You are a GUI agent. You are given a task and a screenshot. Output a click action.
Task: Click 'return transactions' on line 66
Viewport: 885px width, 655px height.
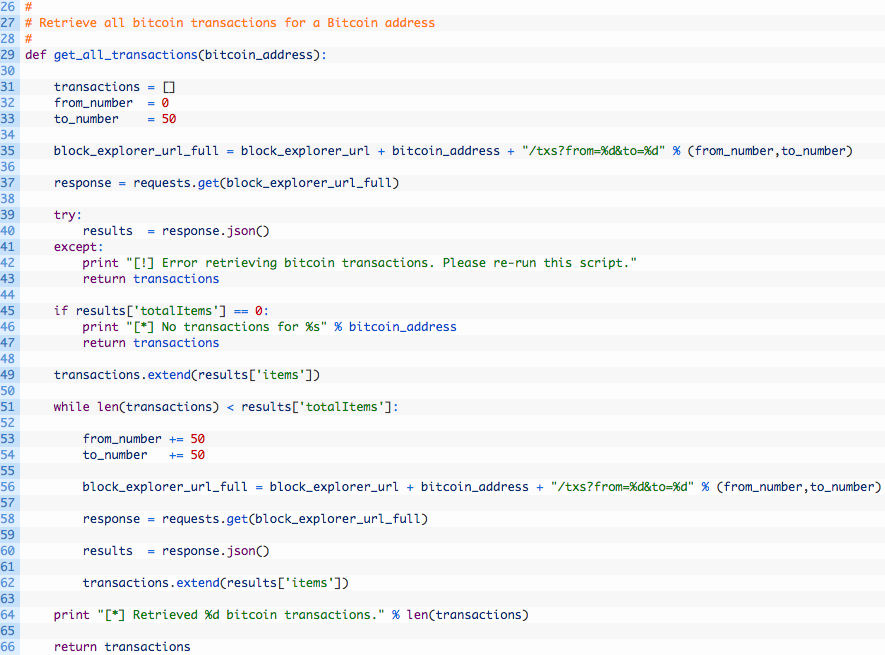point(122,647)
